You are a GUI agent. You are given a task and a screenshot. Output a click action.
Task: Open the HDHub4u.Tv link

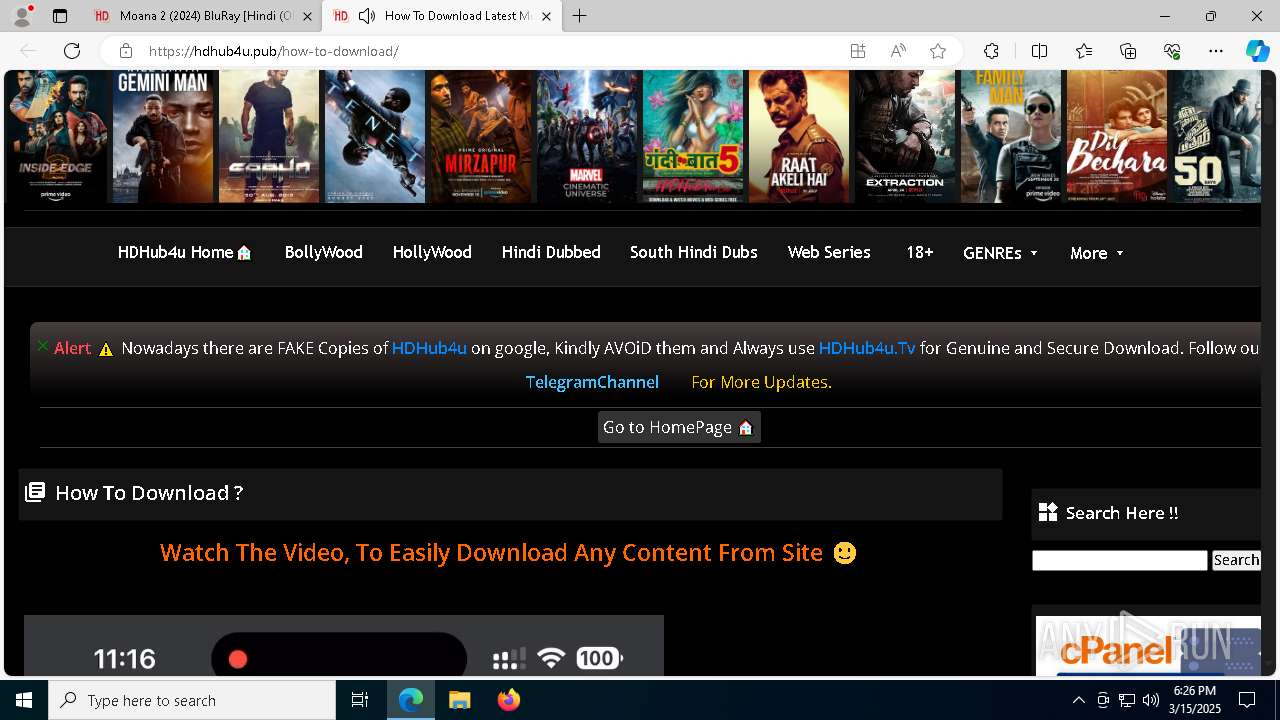click(867, 348)
